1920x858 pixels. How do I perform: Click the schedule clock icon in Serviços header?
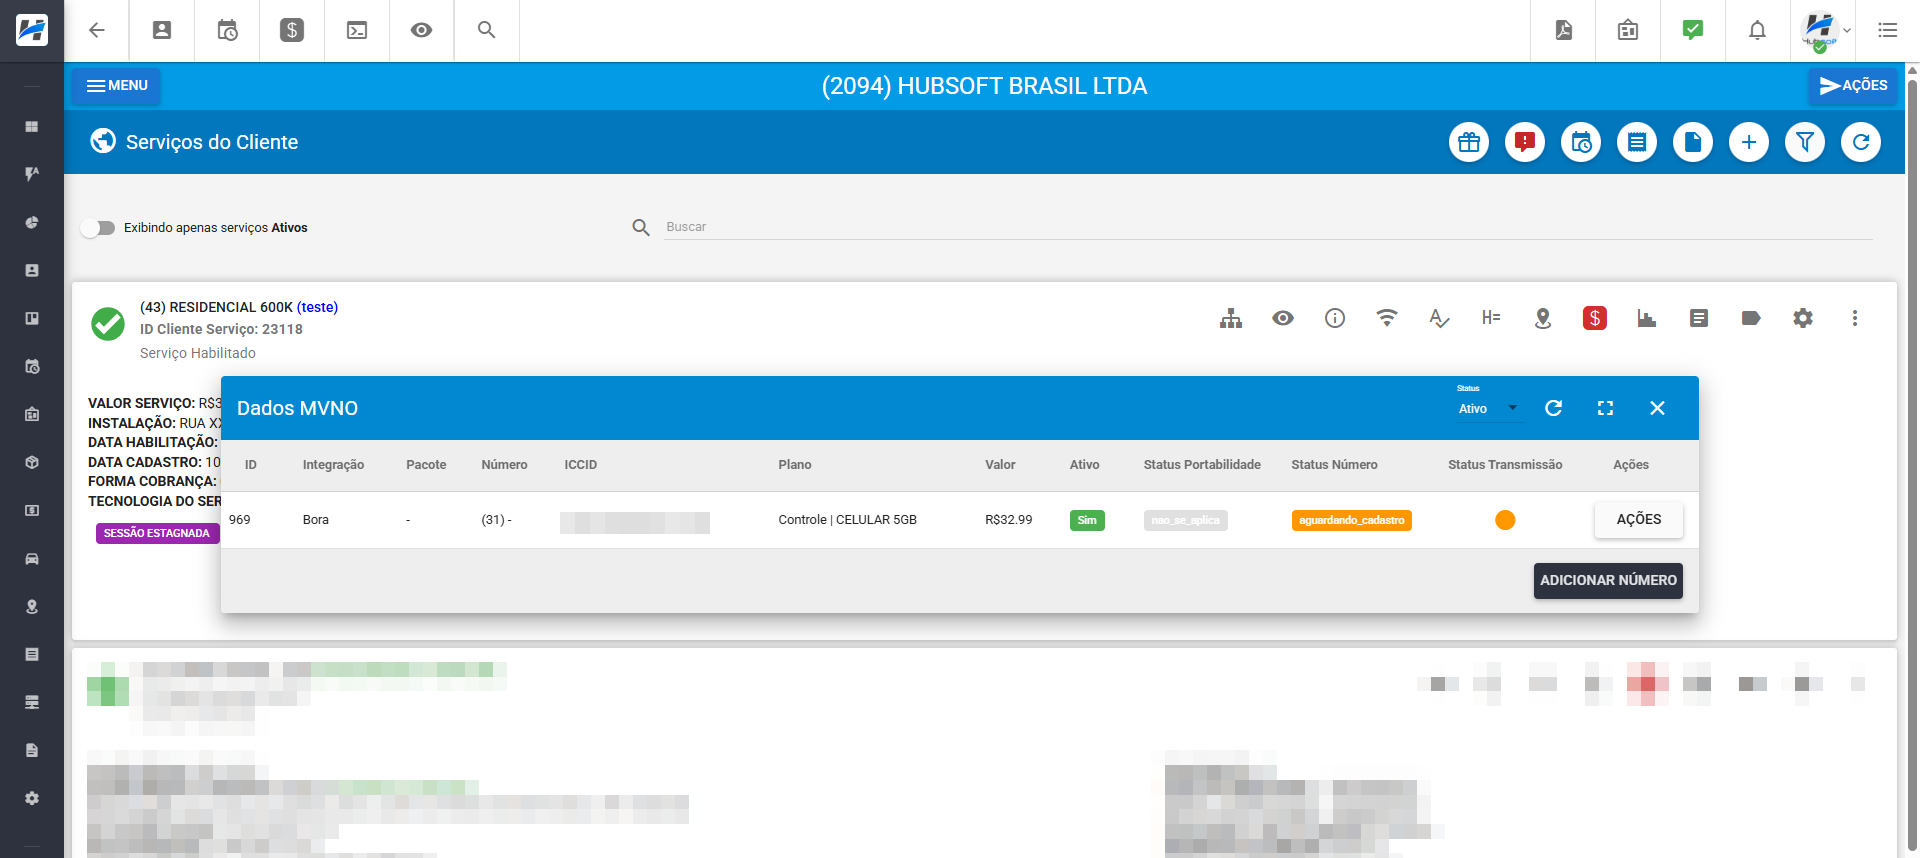coord(1581,142)
